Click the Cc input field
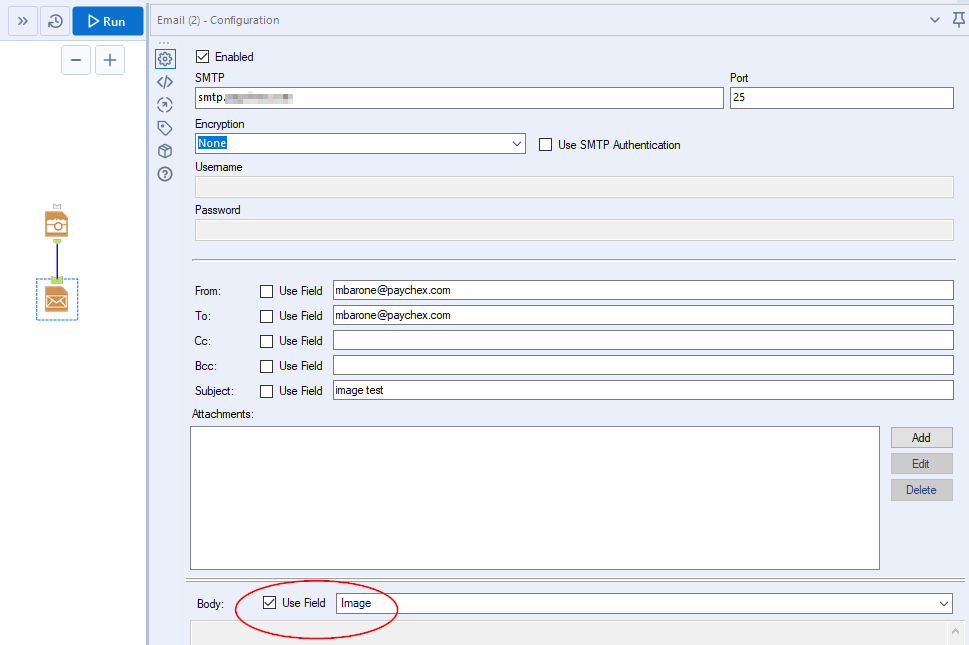Screen dimensions: 969x645 point(643,340)
